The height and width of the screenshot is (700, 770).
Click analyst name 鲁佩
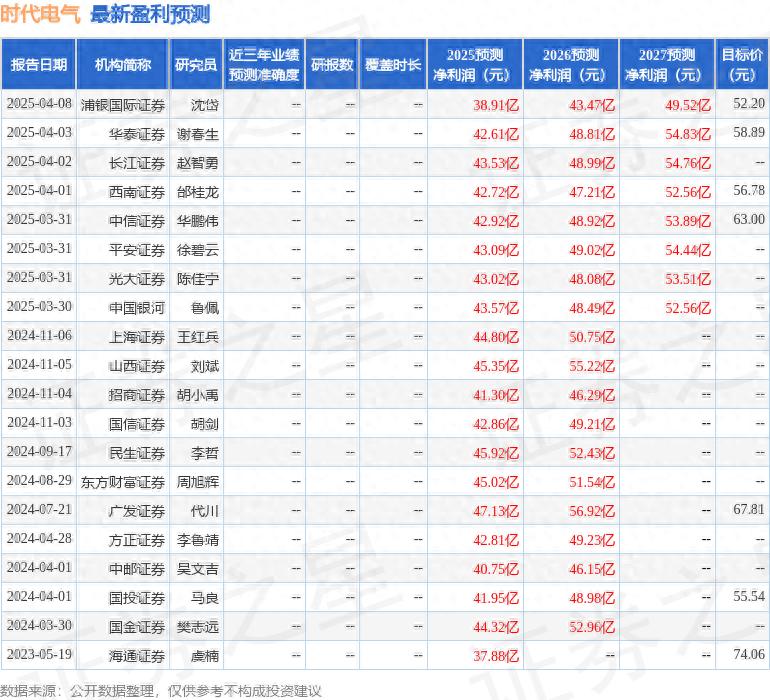point(205,308)
